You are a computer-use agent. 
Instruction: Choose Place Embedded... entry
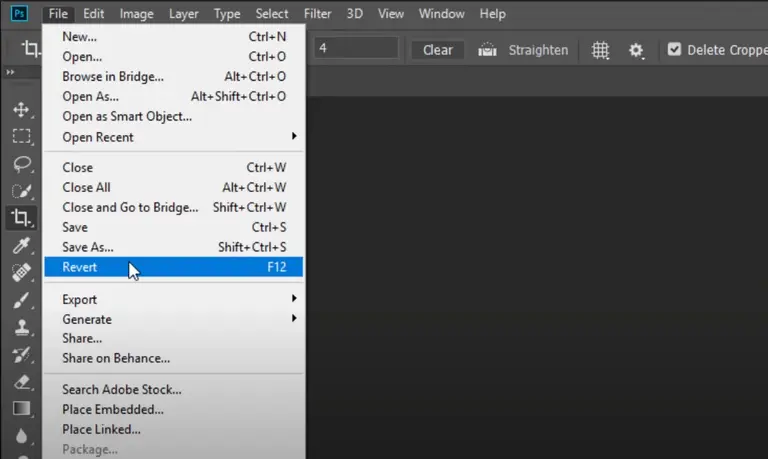[173, 410]
